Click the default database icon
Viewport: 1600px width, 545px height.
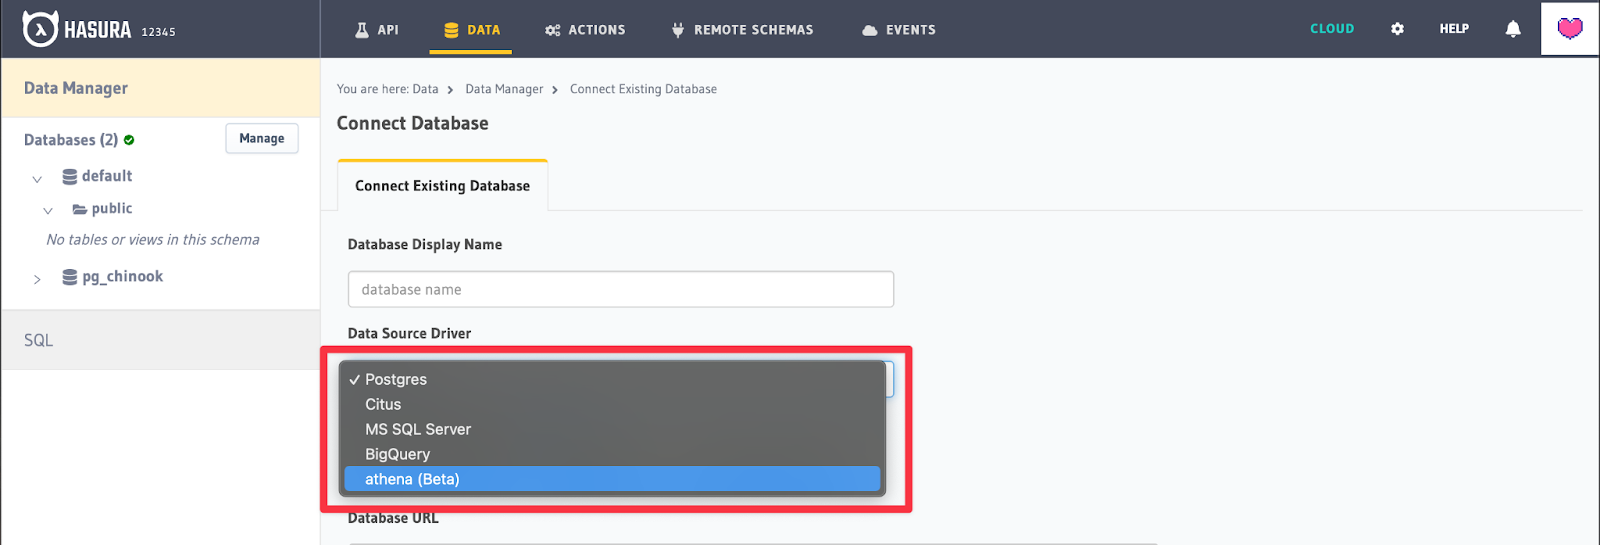click(x=70, y=177)
